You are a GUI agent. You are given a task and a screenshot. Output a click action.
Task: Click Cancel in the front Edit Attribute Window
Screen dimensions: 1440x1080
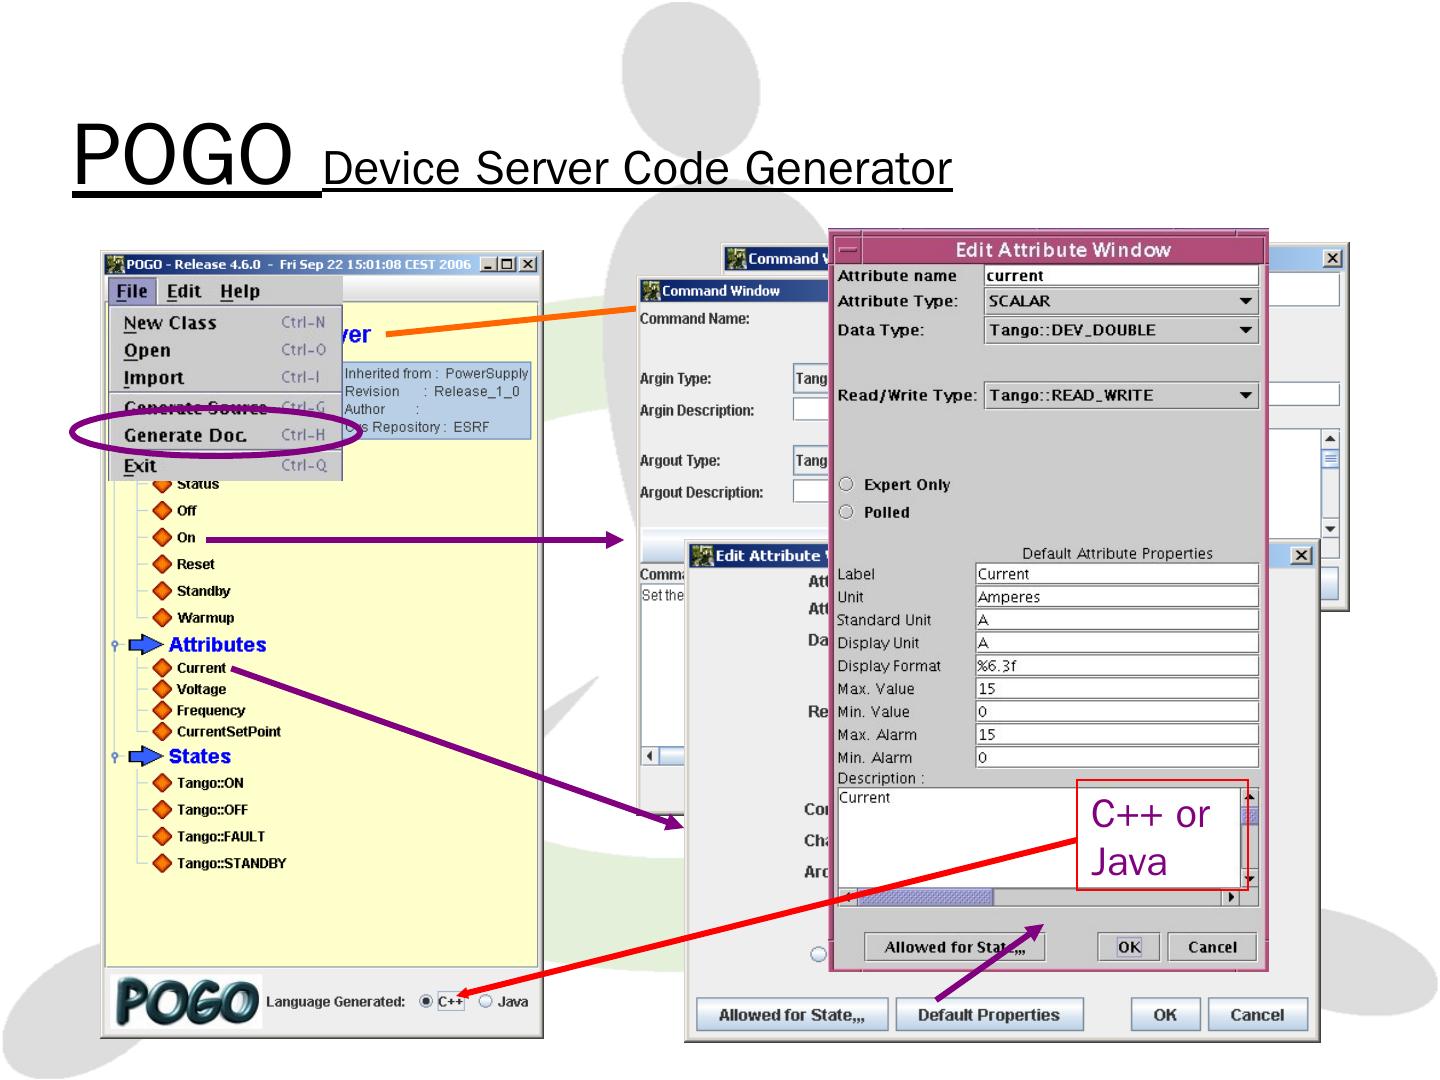pos(1212,947)
